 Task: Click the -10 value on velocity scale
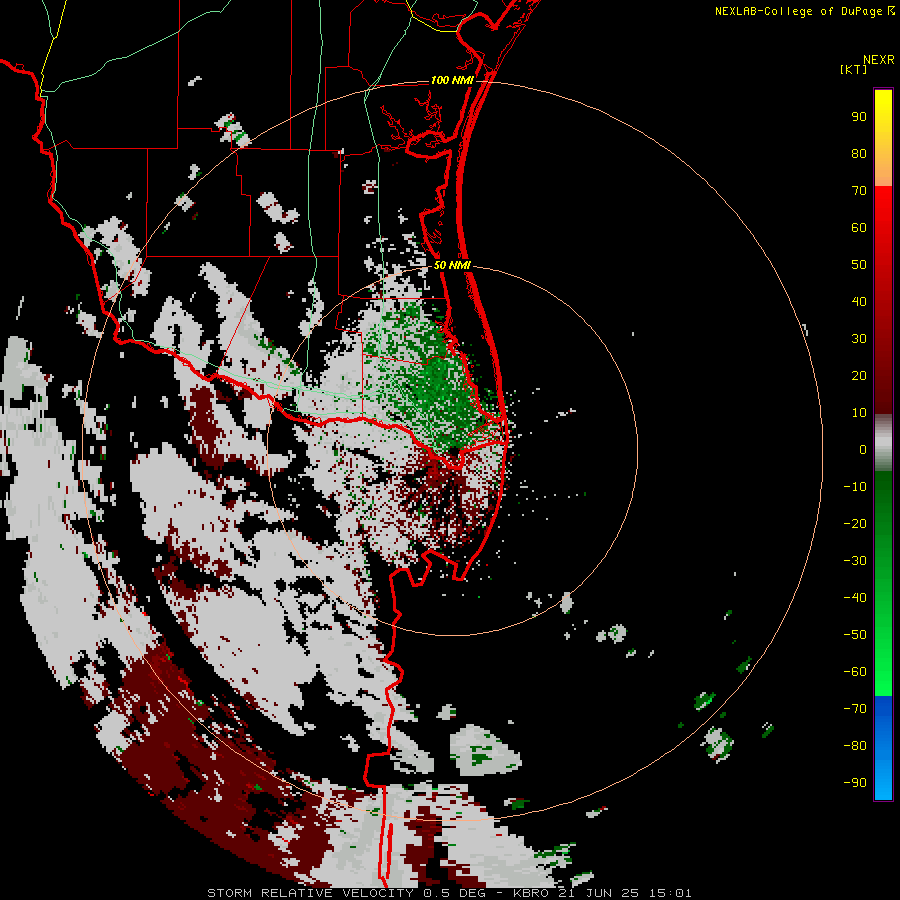pos(855,487)
